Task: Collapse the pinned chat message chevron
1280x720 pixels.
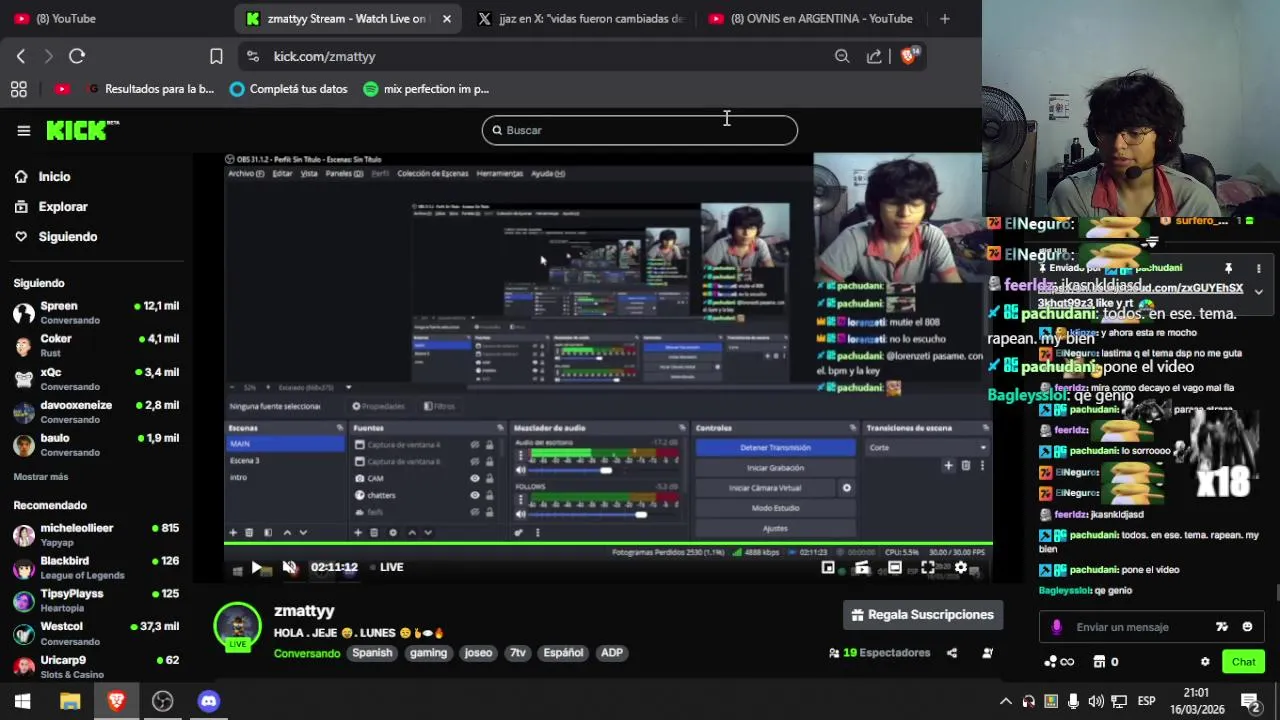Action: (1258, 292)
